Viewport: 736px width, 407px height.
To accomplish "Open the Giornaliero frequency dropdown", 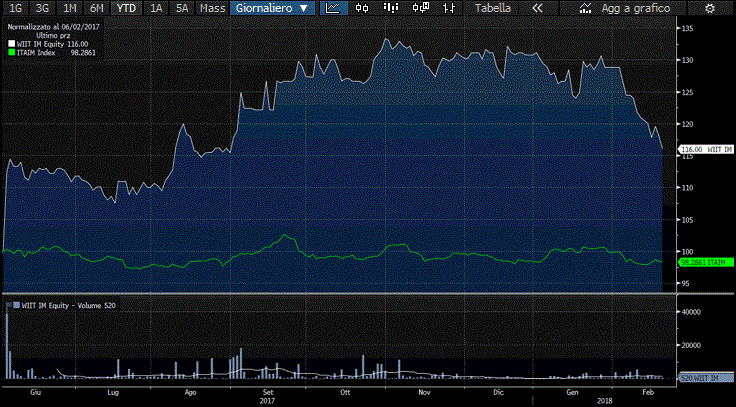I will coord(270,8).
